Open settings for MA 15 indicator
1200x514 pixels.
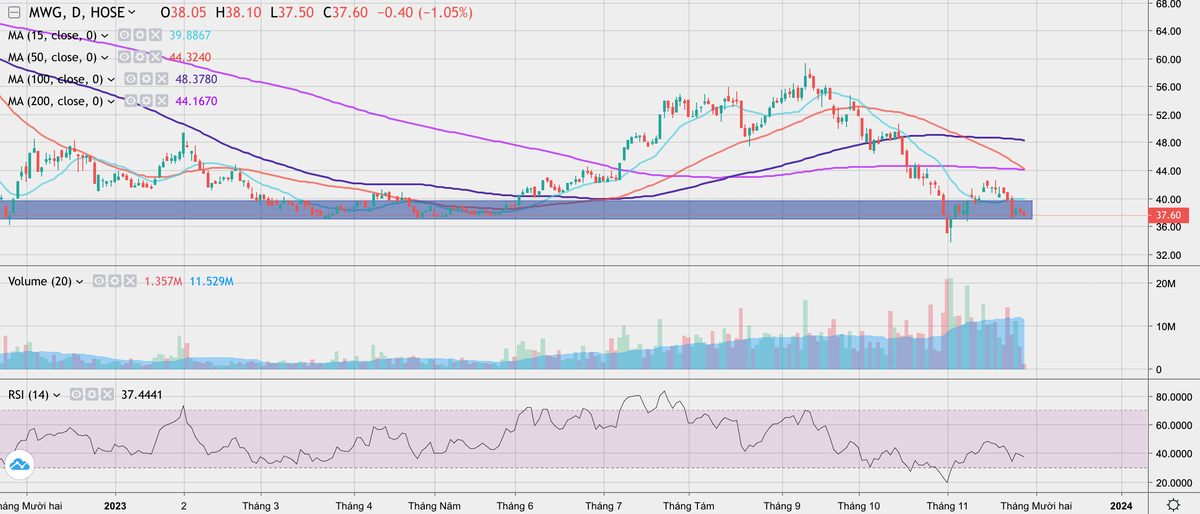click(141, 35)
